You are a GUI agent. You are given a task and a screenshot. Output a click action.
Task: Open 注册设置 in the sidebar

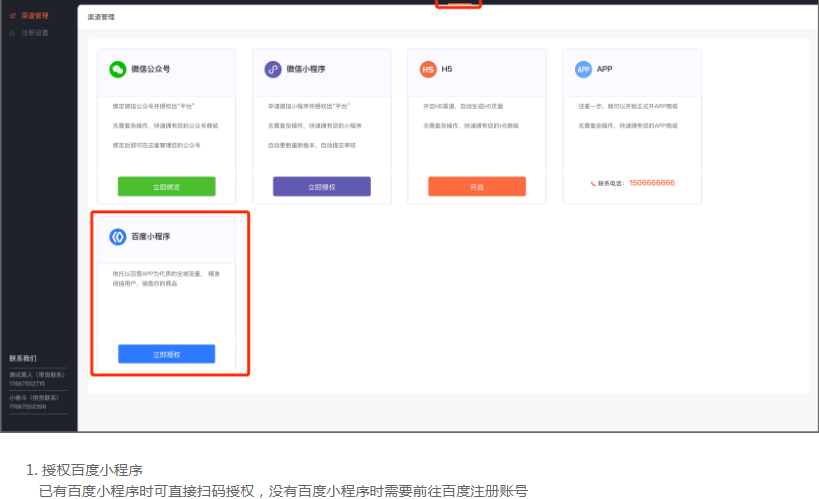(34, 33)
